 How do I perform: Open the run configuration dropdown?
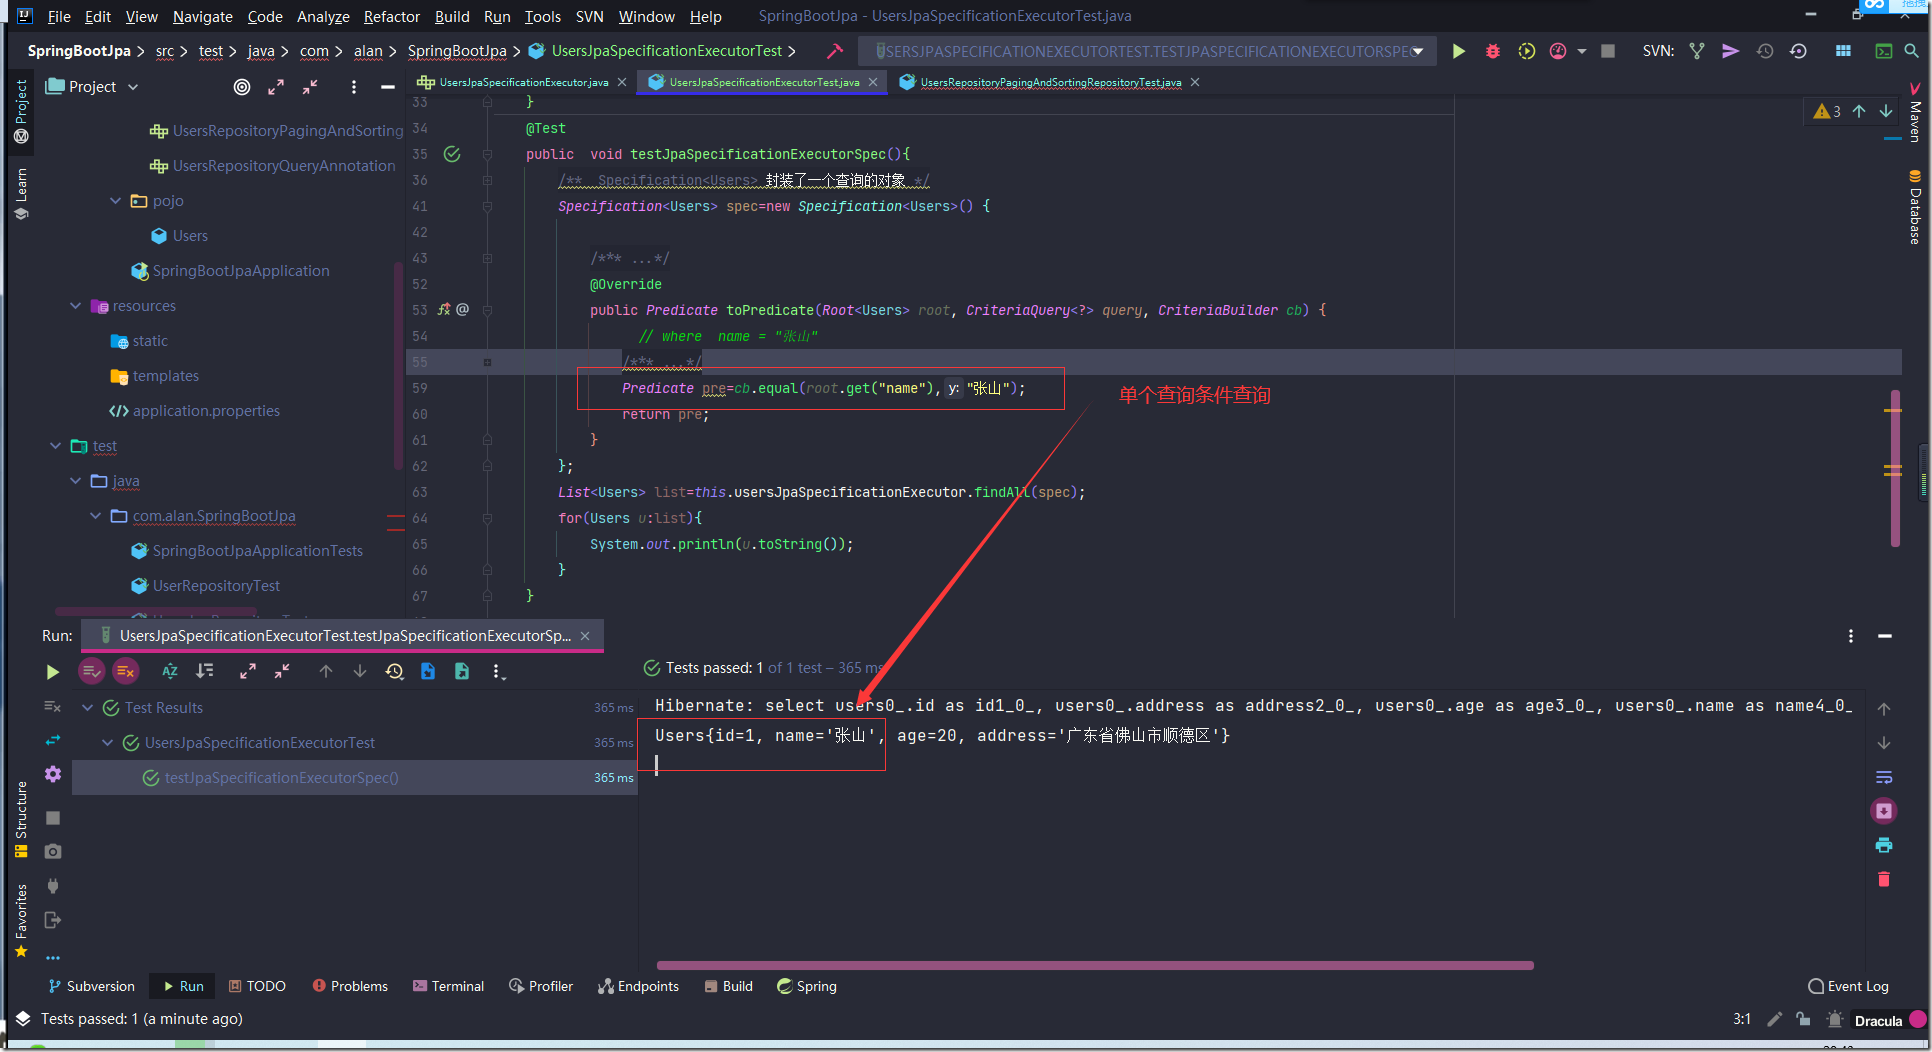[1148, 51]
